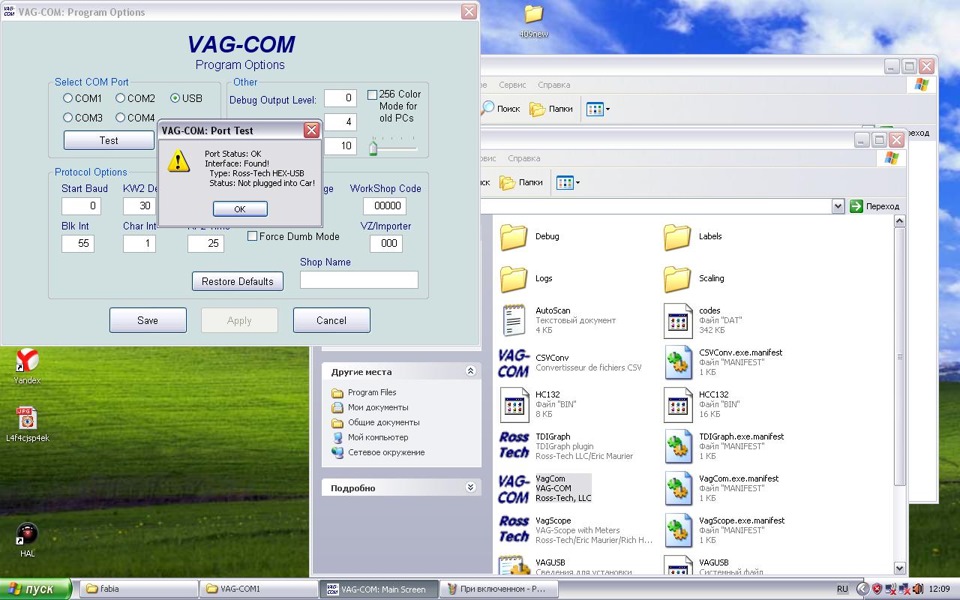Screen dimensions: 960x600
Task: Open the Logs folder icon
Action: coord(513,279)
